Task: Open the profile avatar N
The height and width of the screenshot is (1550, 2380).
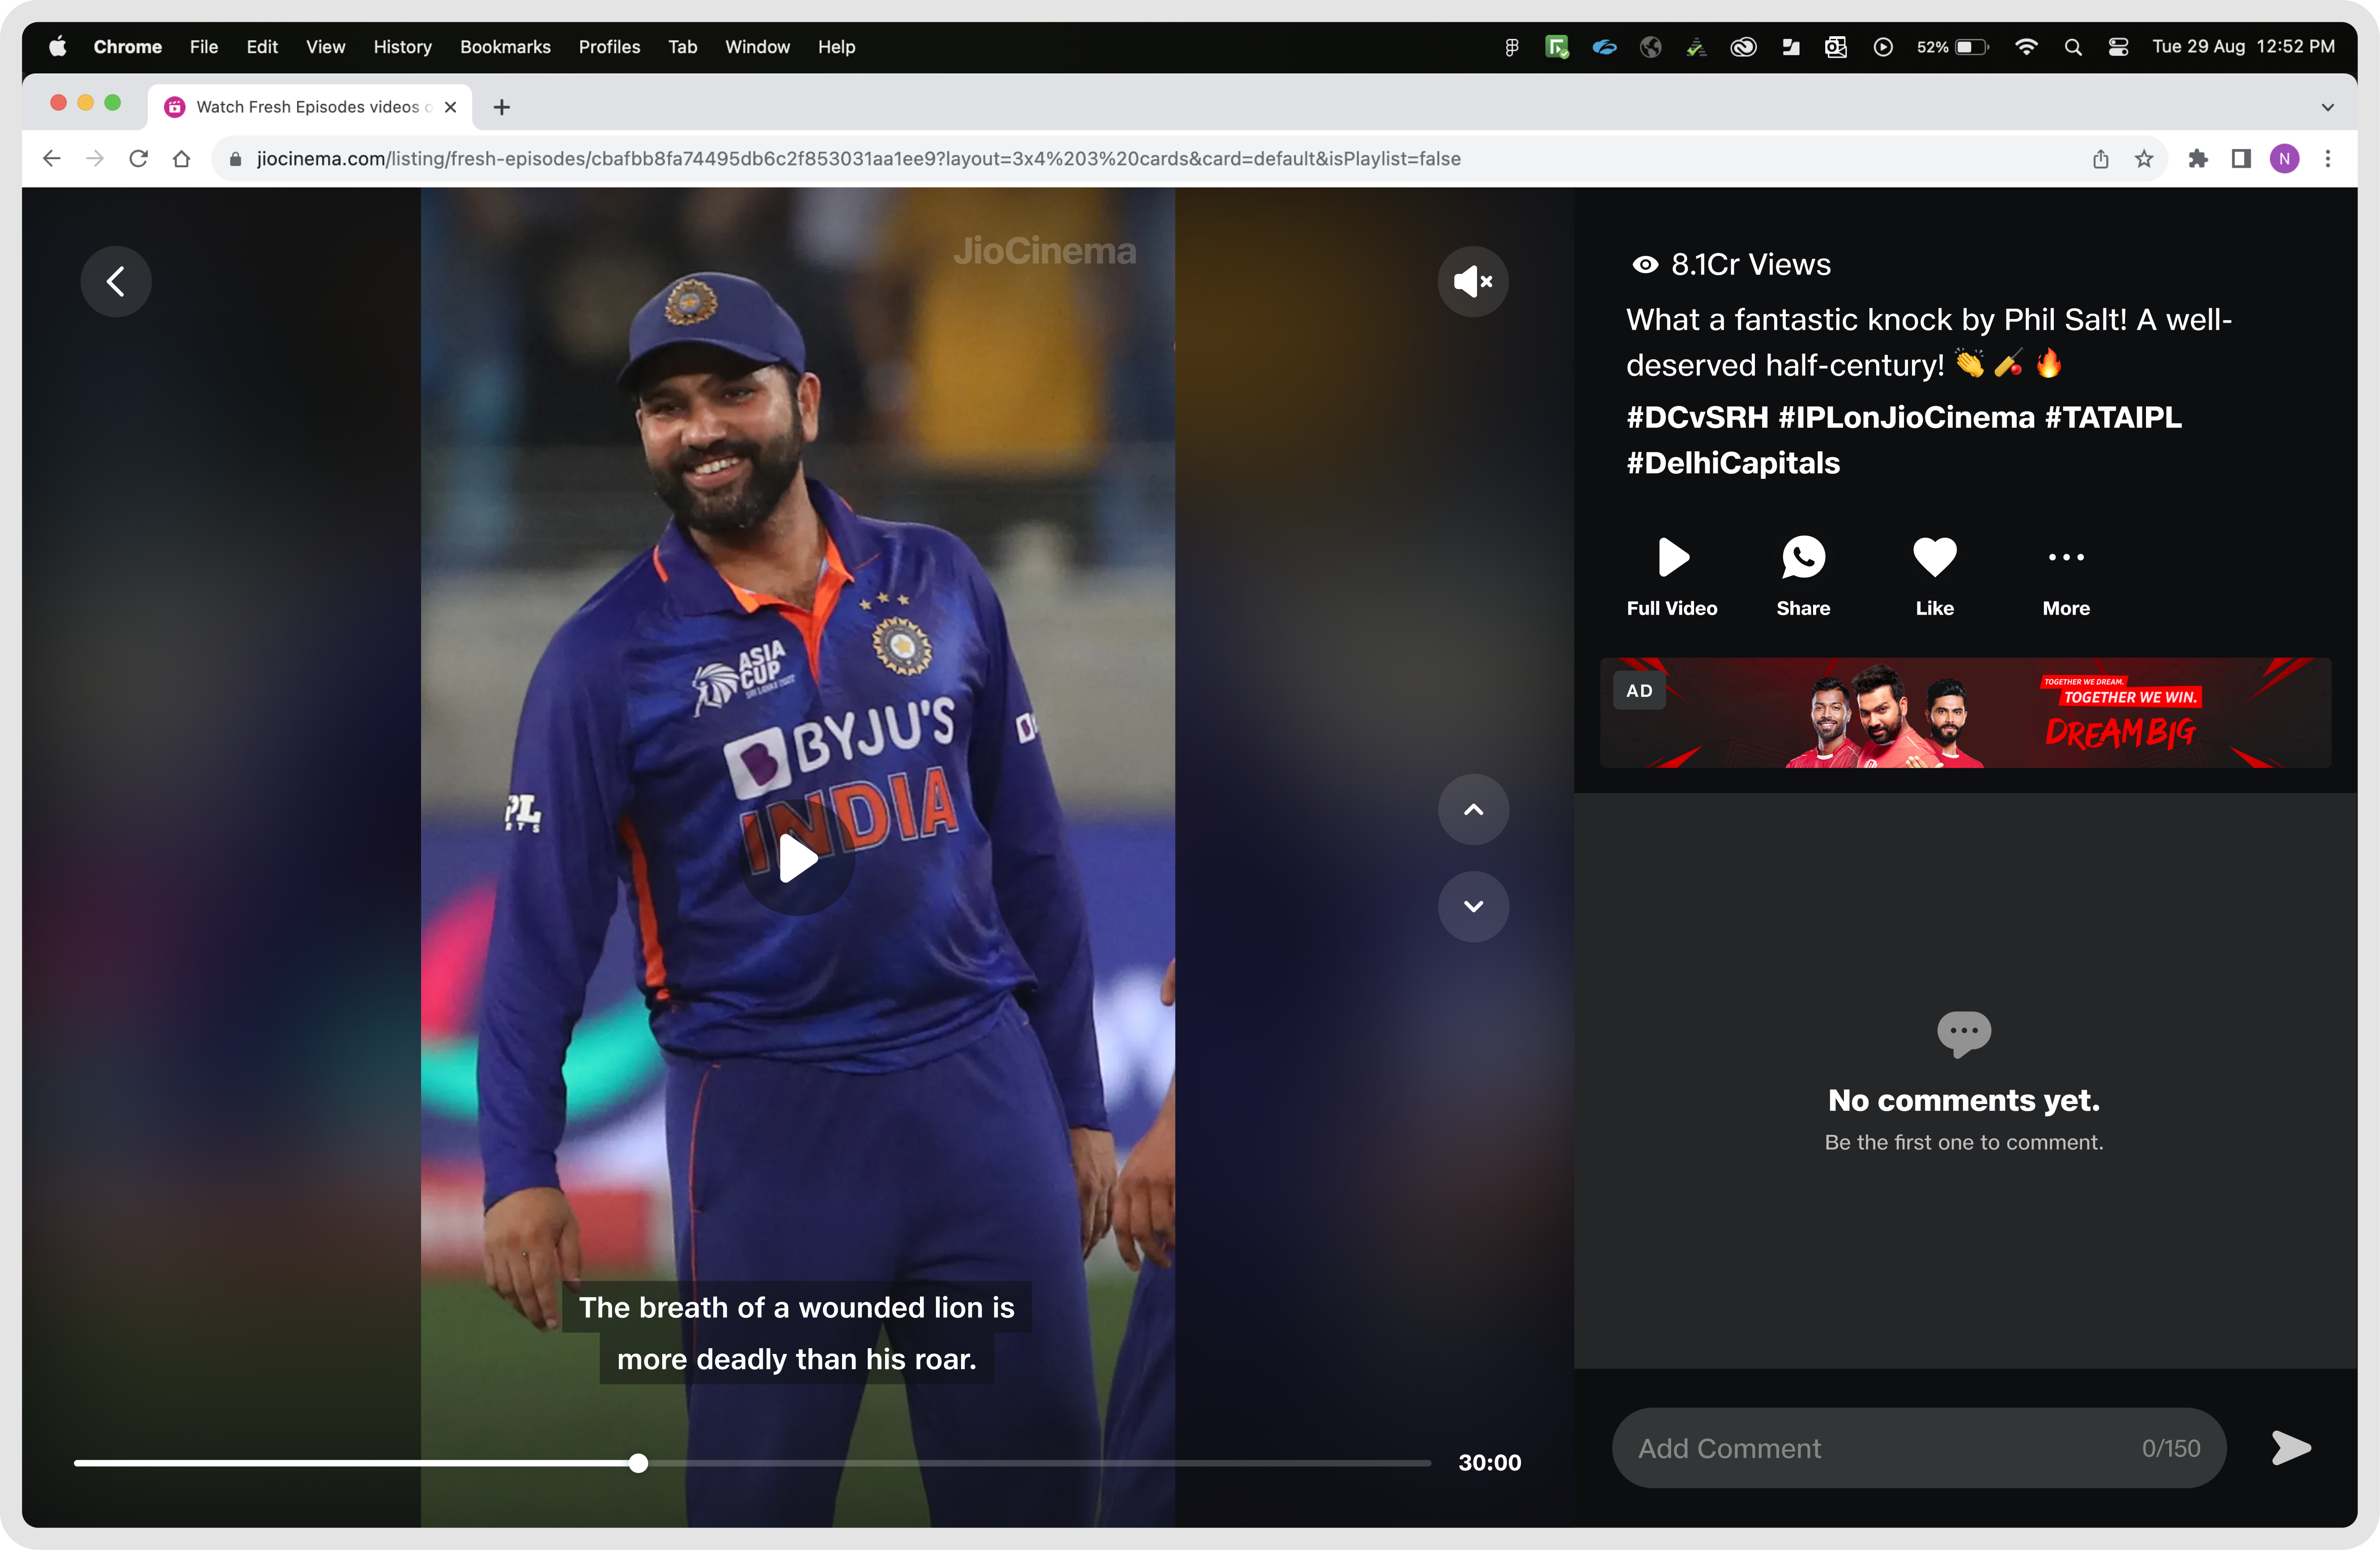Action: [2284, 159]
